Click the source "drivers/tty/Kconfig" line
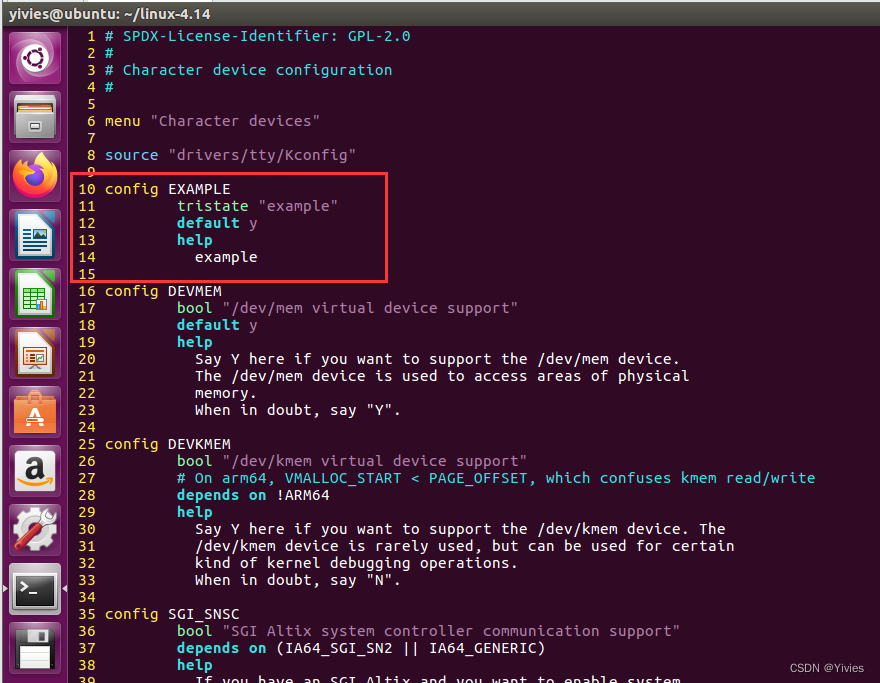 (230, 155)
